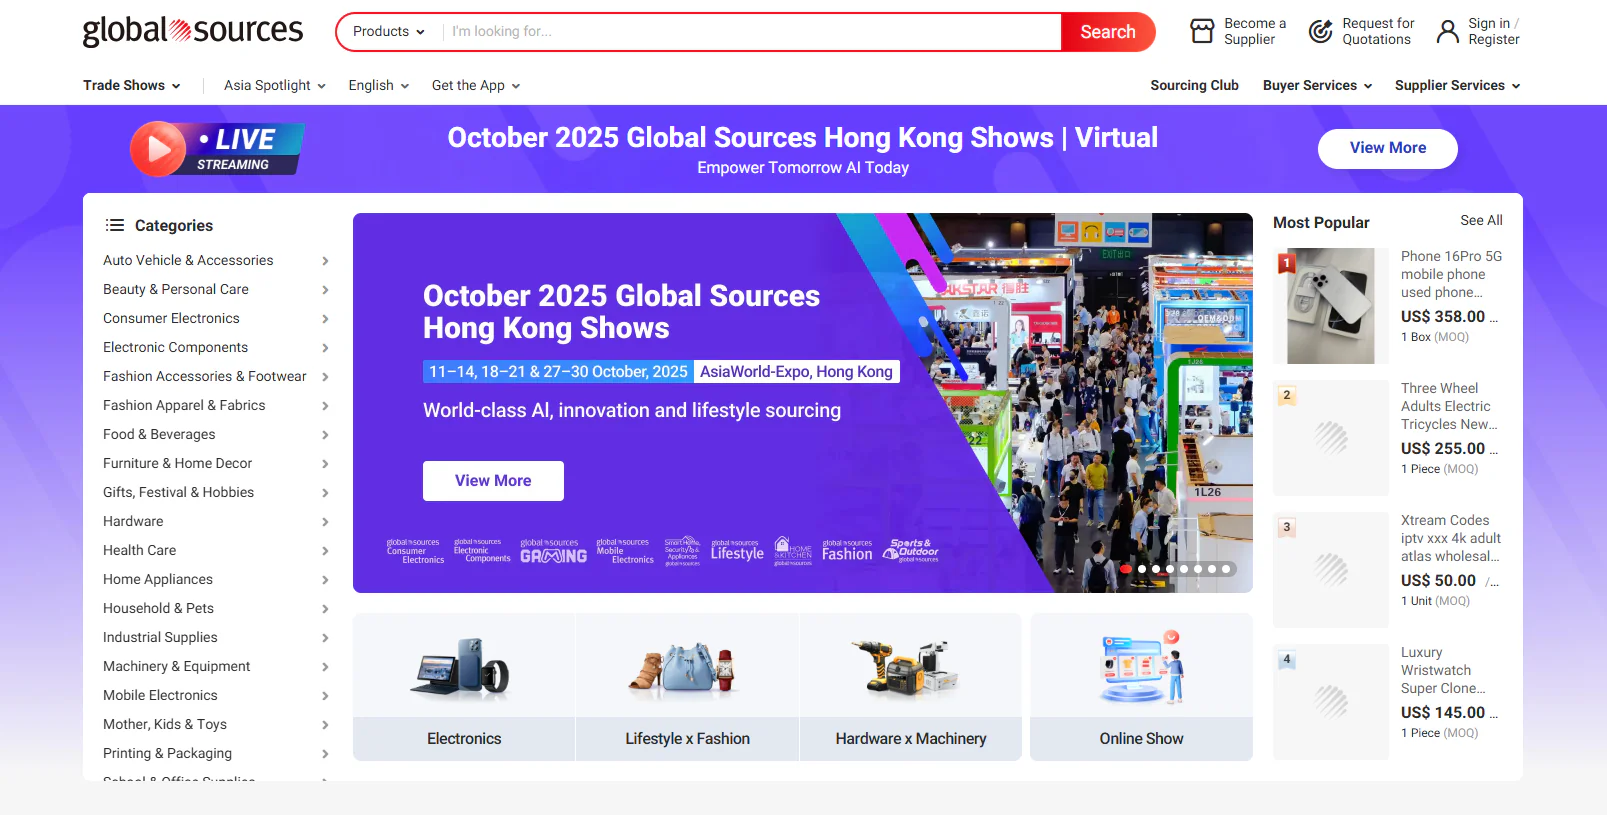
Task: Open the Lifestyle x Fashion tile
Action: (x=687, y=687)
